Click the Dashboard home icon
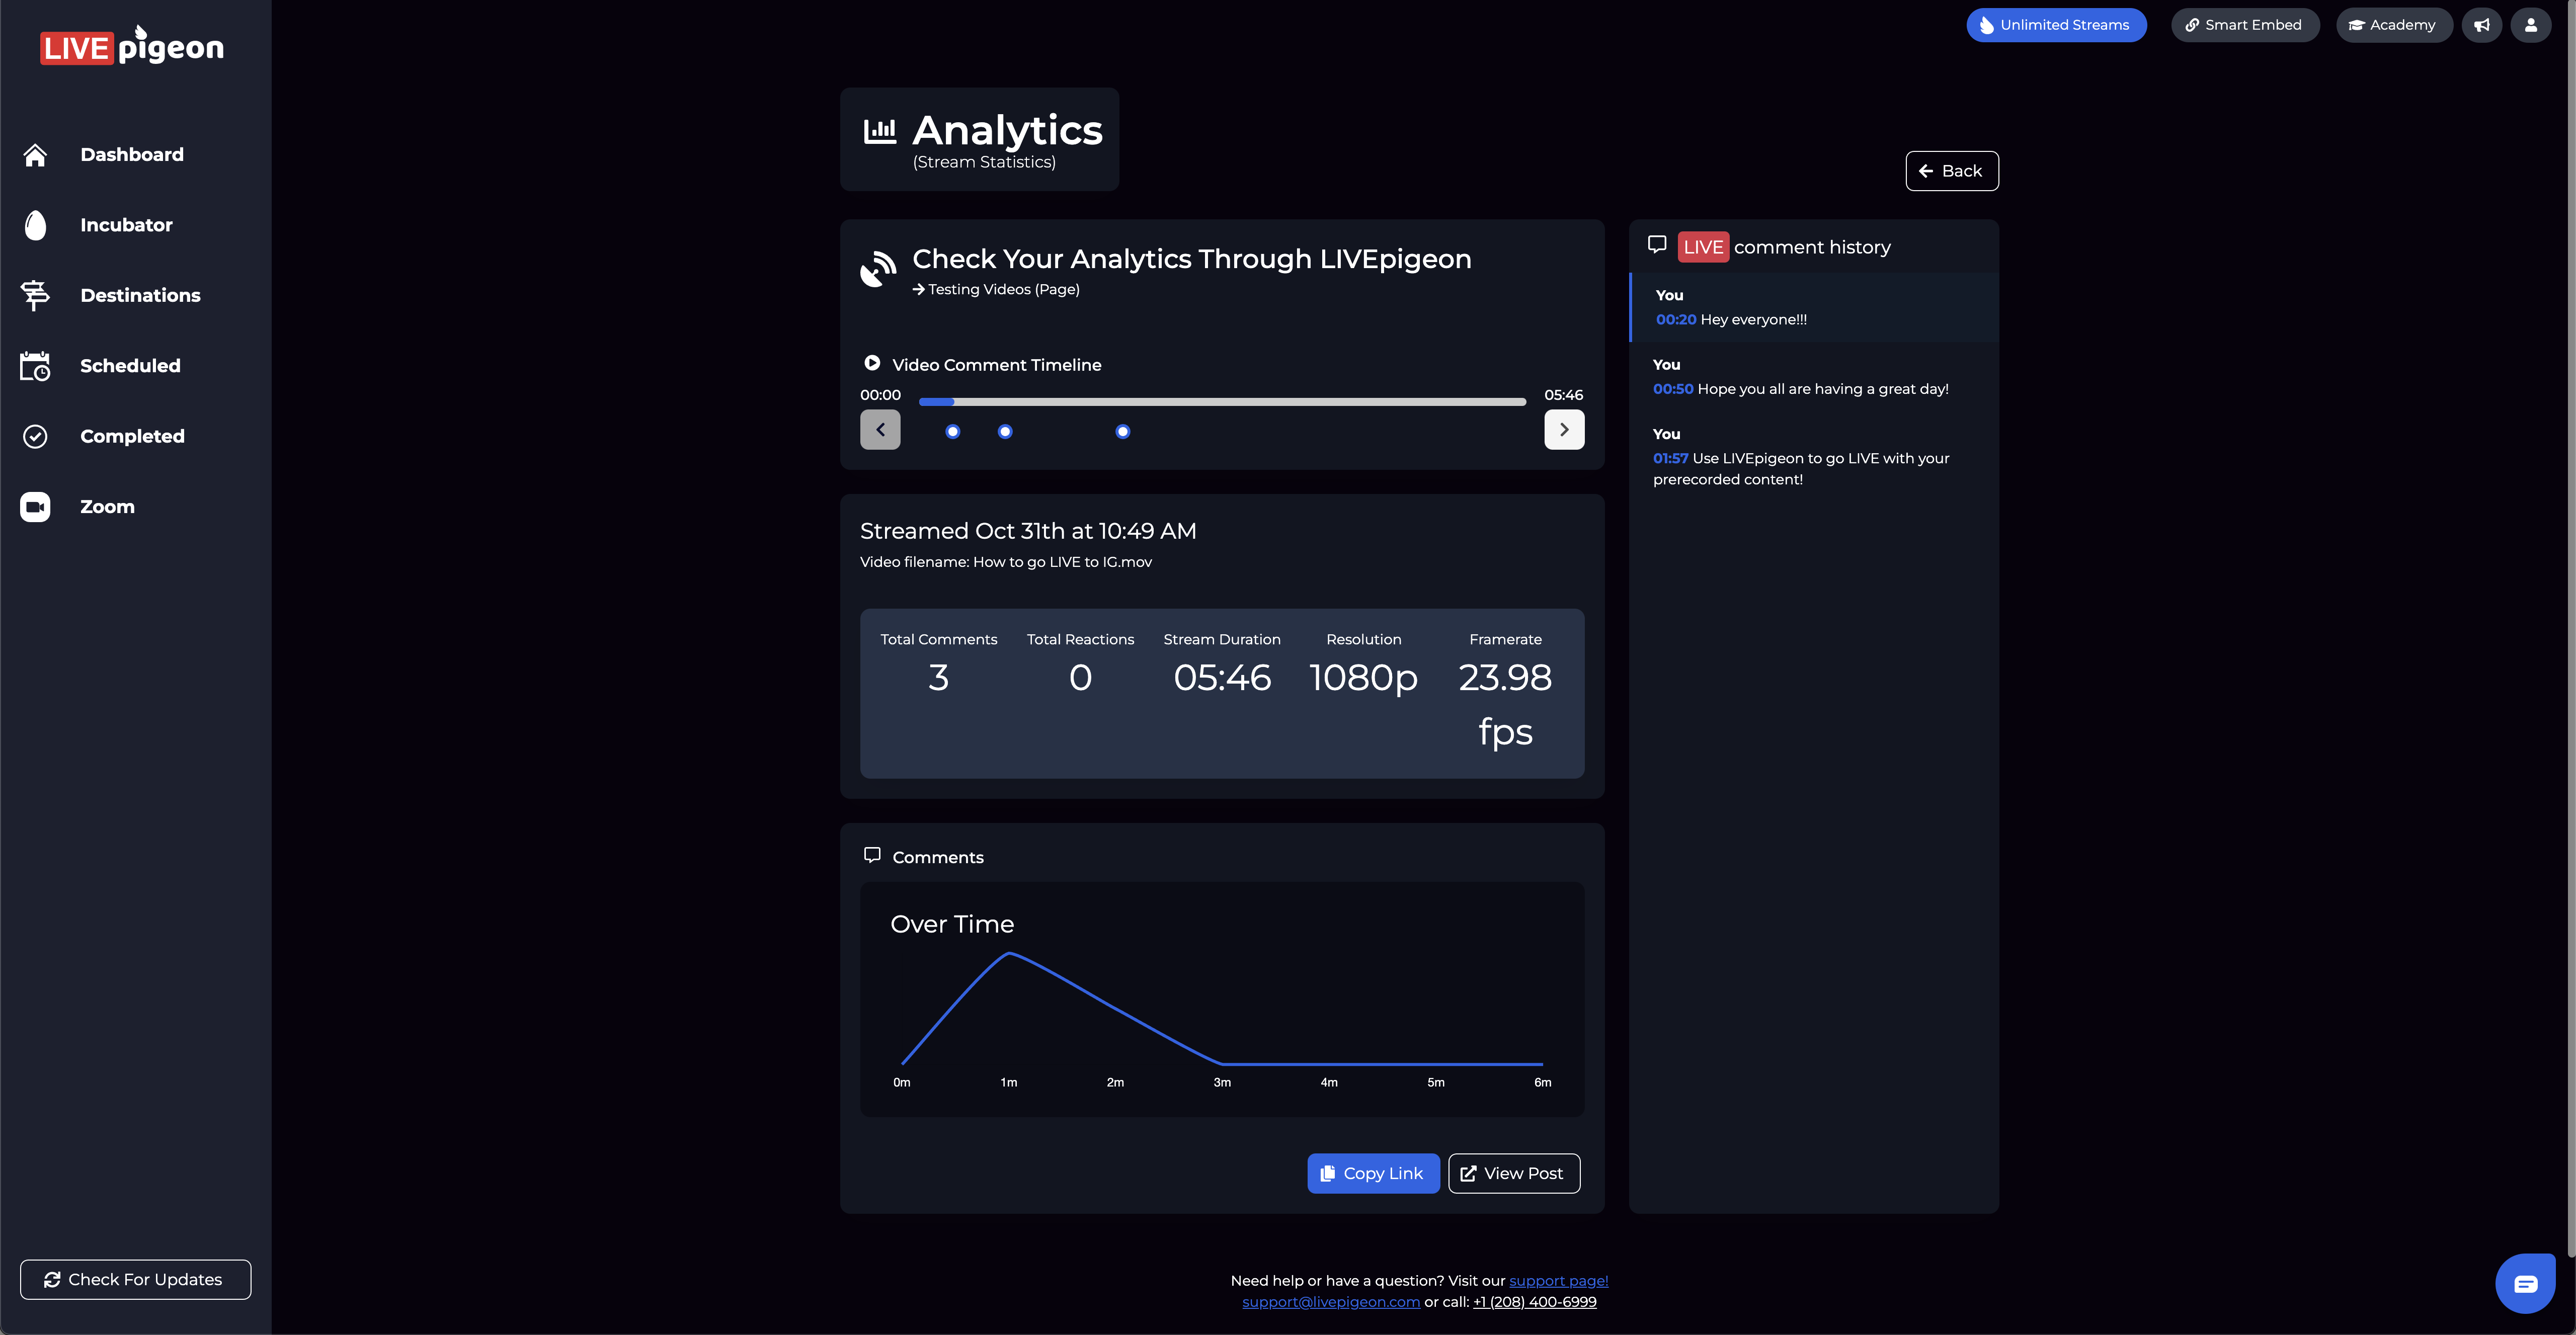This screenshot has width=2576, height=1335. tap(35, 155)
